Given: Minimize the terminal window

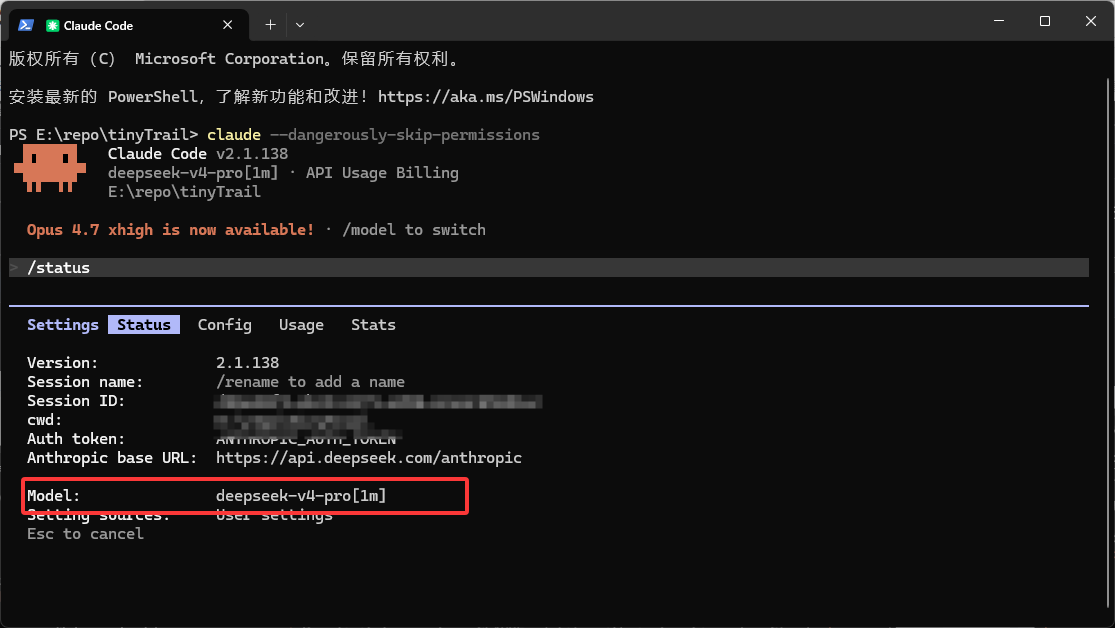Looking at the screenshot, I should pyautogui.click(x=999, y=21).
